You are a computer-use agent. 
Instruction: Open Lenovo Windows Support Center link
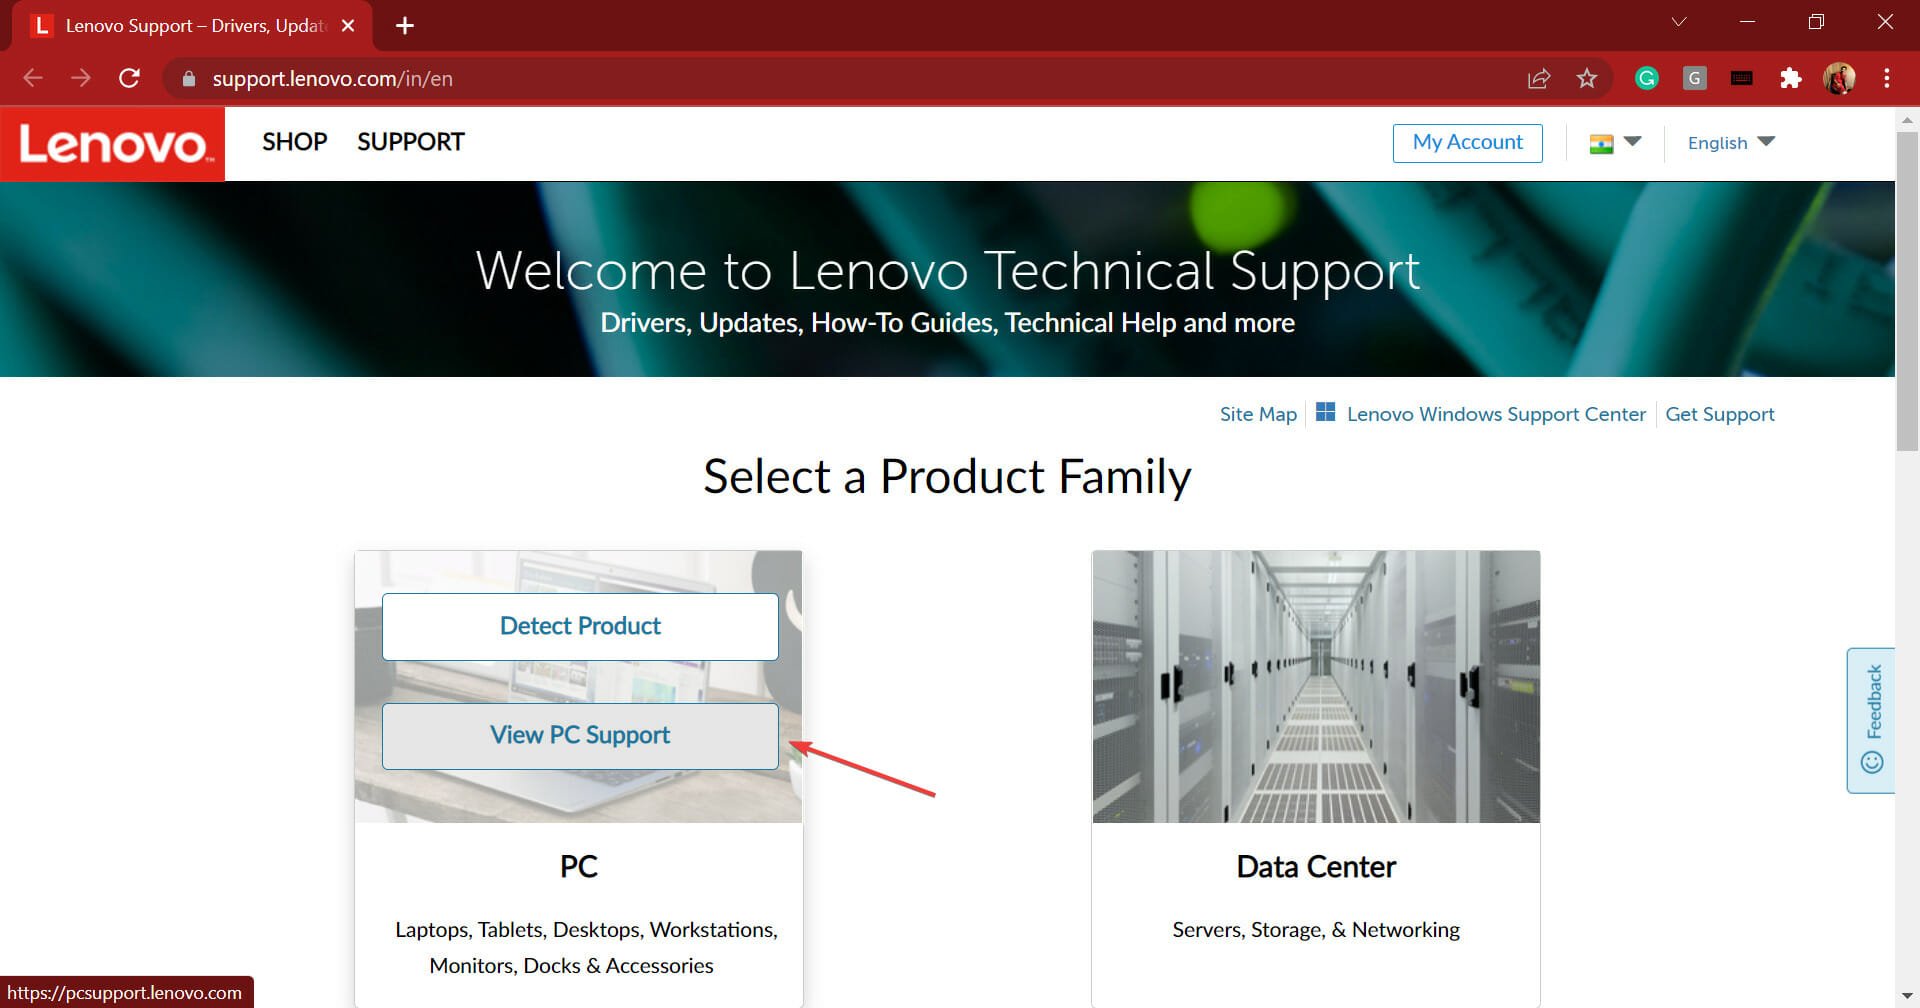pos(1496,414)
